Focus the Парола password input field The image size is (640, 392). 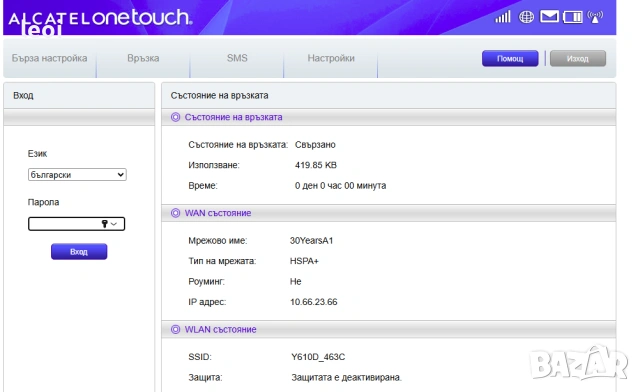[x=76, y=224]
